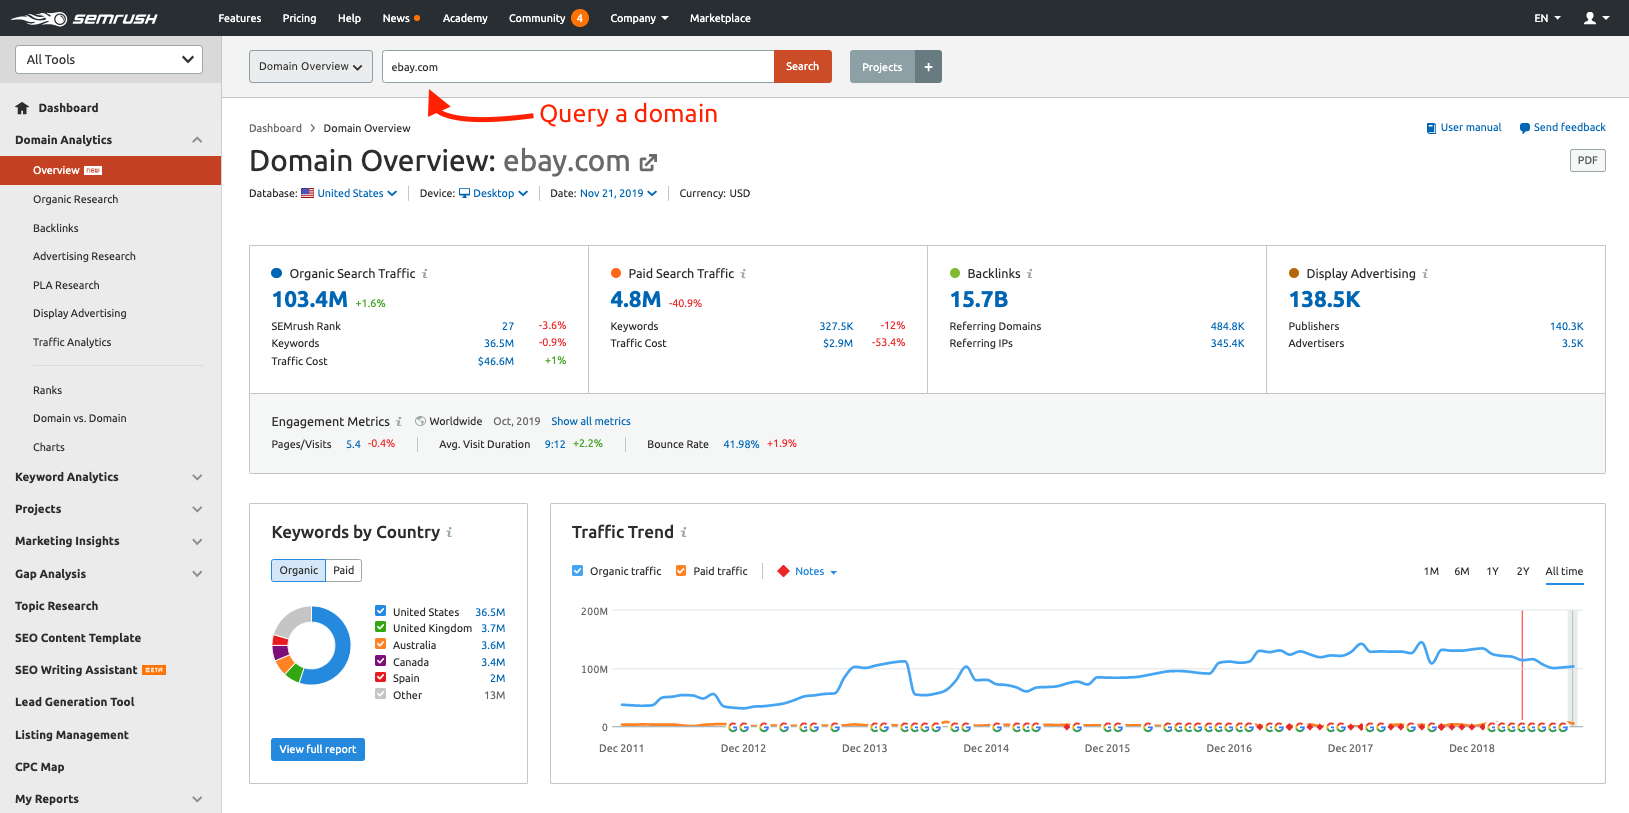
Task: Change device type from Desktop
Action: 500,193
